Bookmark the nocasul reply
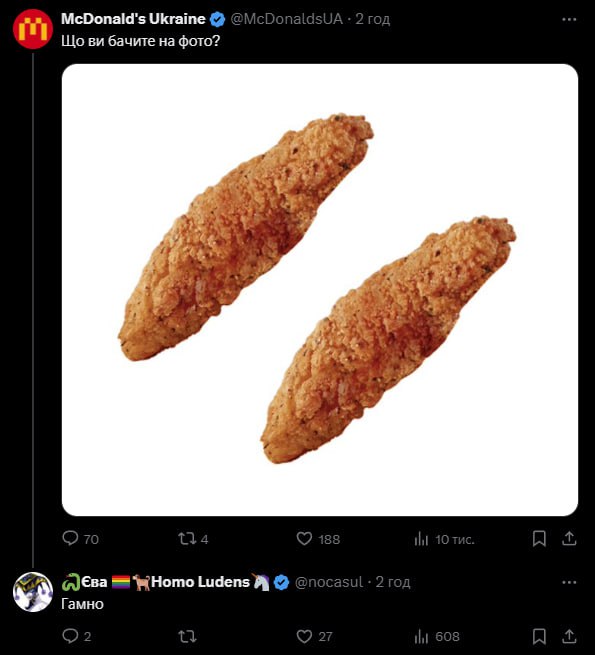Viewport: 595px width, 655px height. [539, 636]
